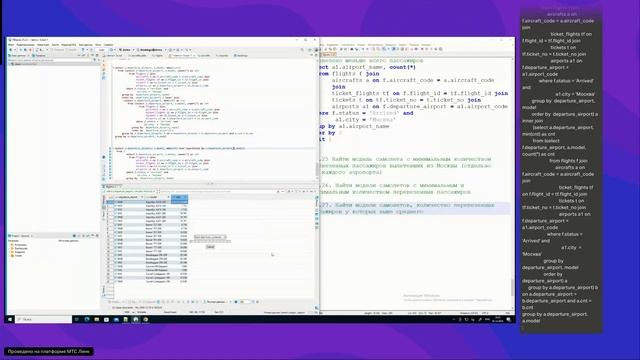Open the Справка menu in DBeaver

(x=109, y=45)
